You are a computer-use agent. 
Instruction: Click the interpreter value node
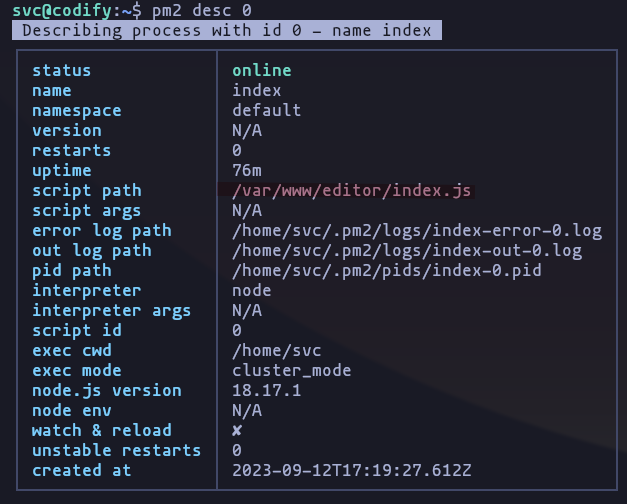tap(252, 291)
